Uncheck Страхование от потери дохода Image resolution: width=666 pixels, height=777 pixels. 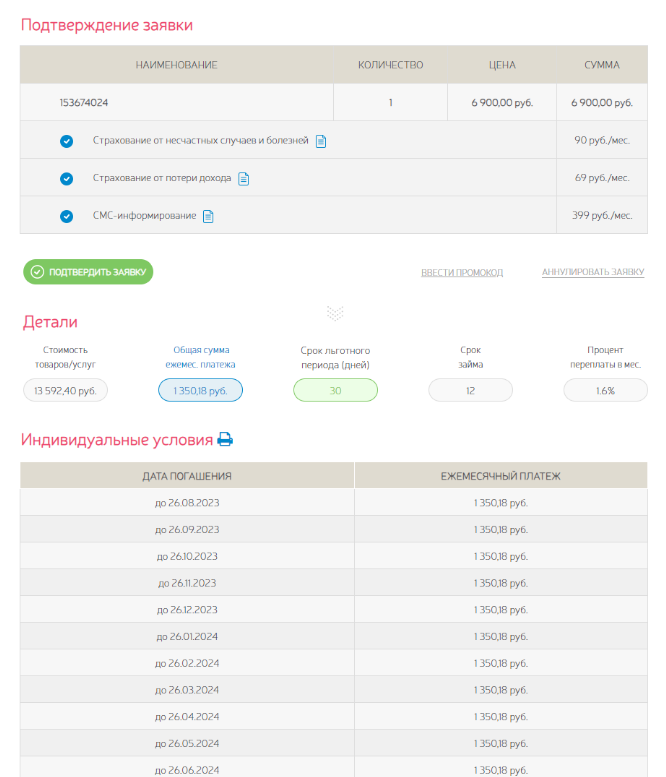tap(66, 178)
